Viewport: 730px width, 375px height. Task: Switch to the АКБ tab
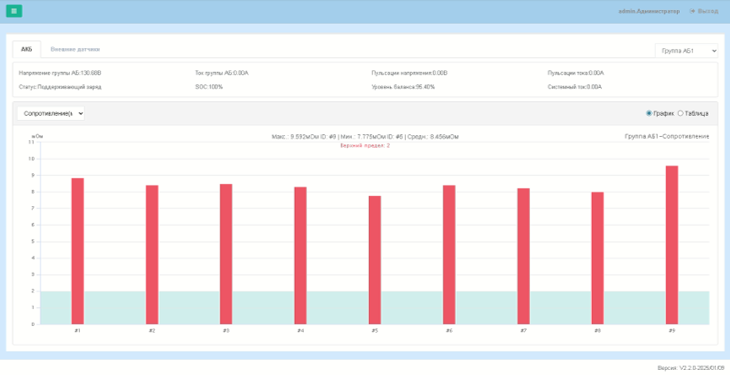(27, 49)
